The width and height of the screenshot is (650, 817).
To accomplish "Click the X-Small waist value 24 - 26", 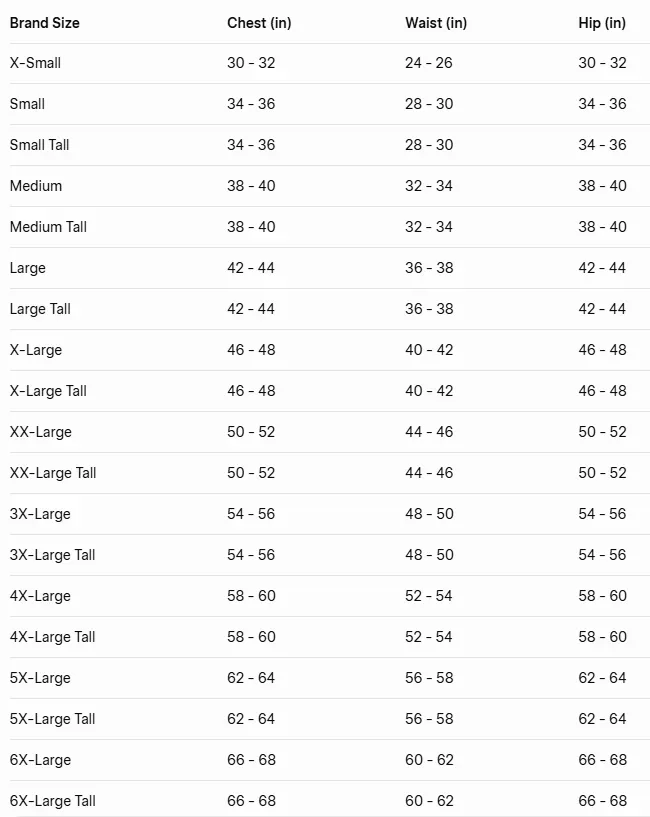I will (429, 63).
